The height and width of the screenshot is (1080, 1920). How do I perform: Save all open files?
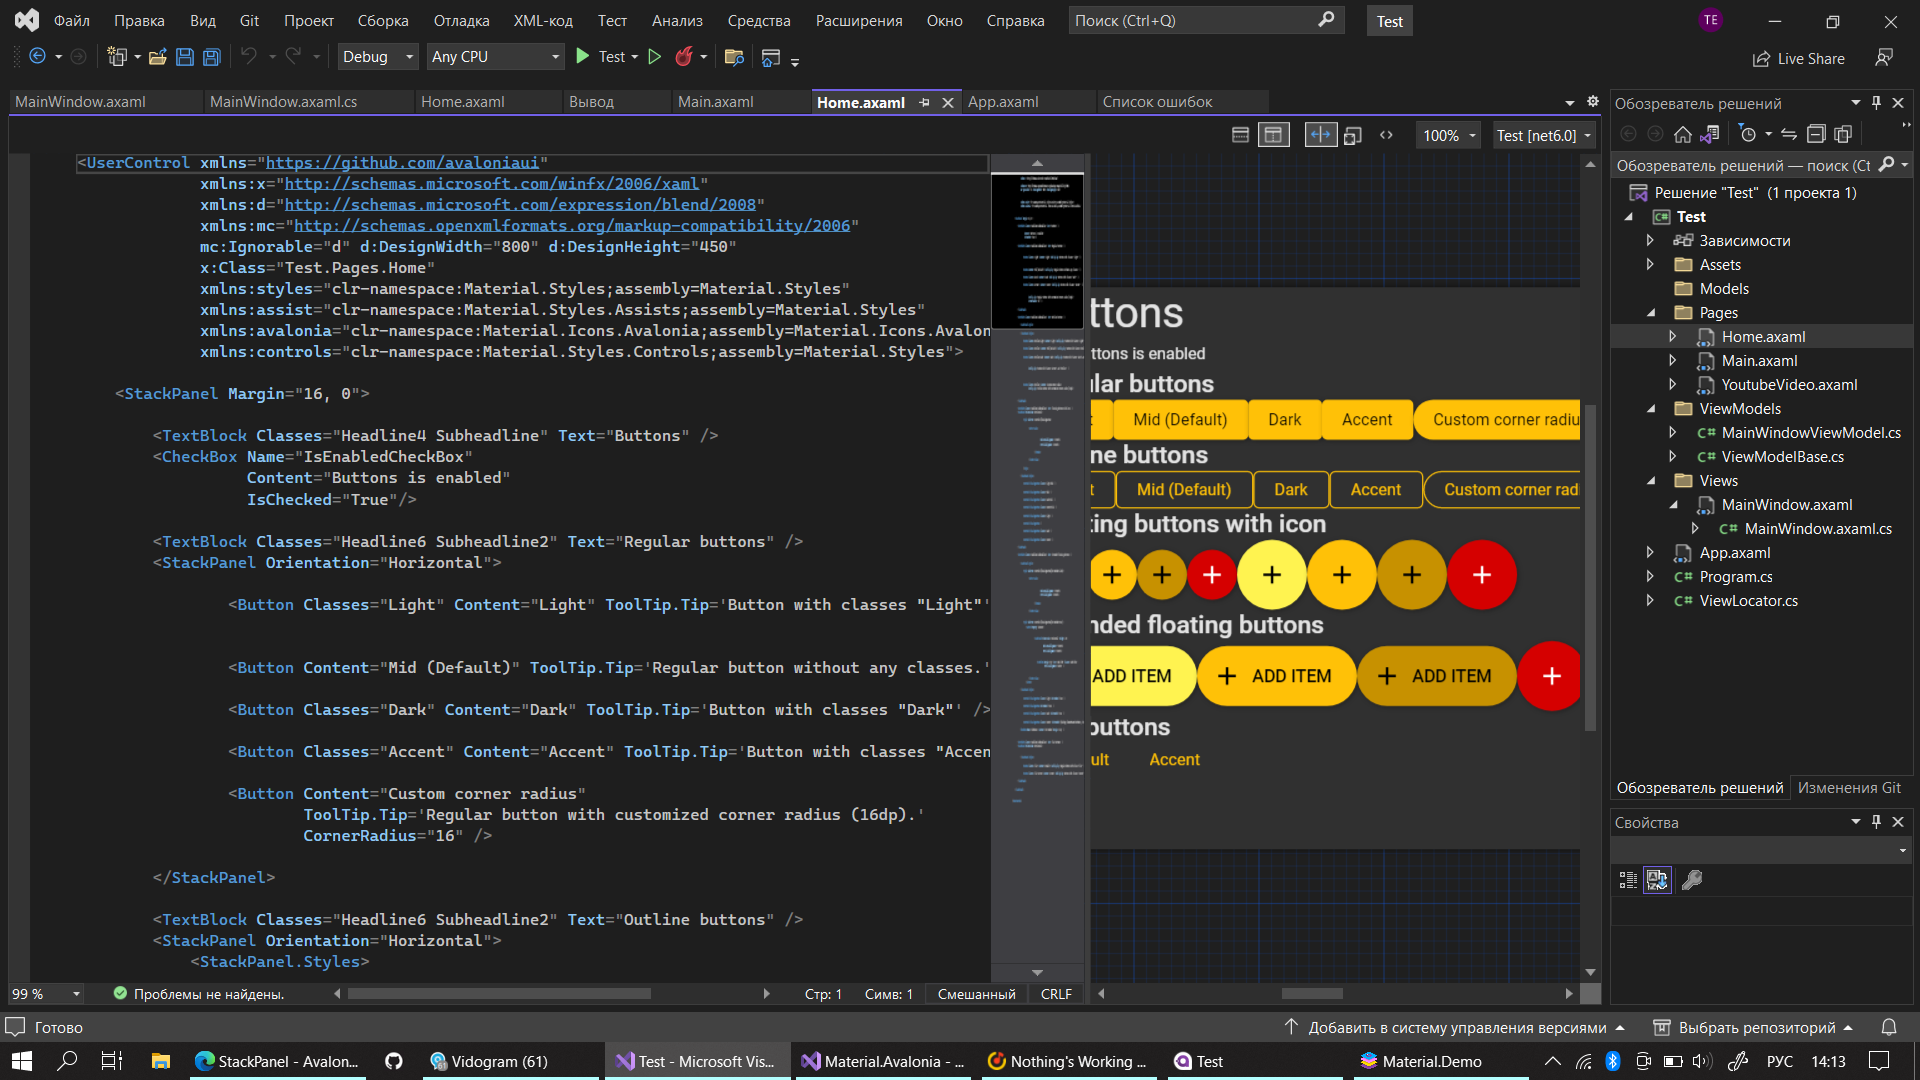pyautogui.click(x=211, y=57)
